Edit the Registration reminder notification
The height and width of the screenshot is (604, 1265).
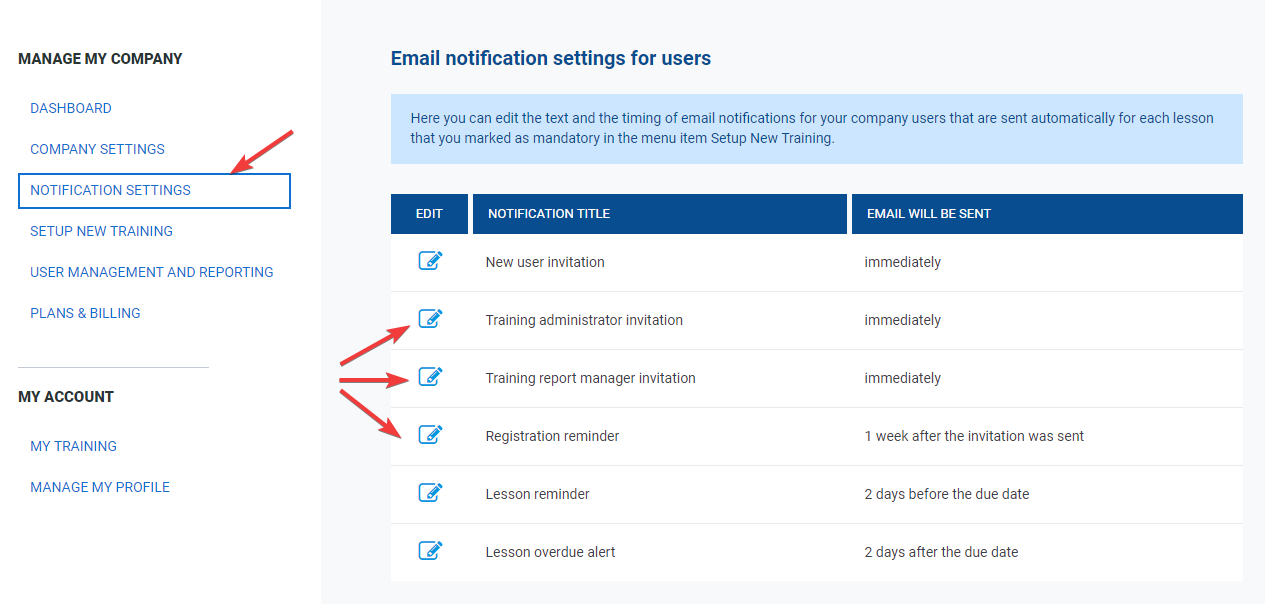tap(430, 435)
